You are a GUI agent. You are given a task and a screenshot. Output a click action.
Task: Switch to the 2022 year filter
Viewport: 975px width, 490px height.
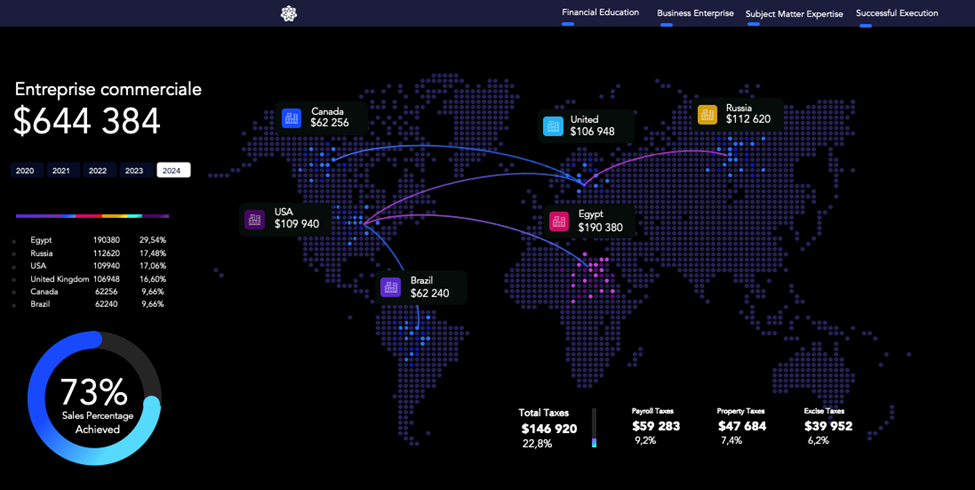pos(97,171)
